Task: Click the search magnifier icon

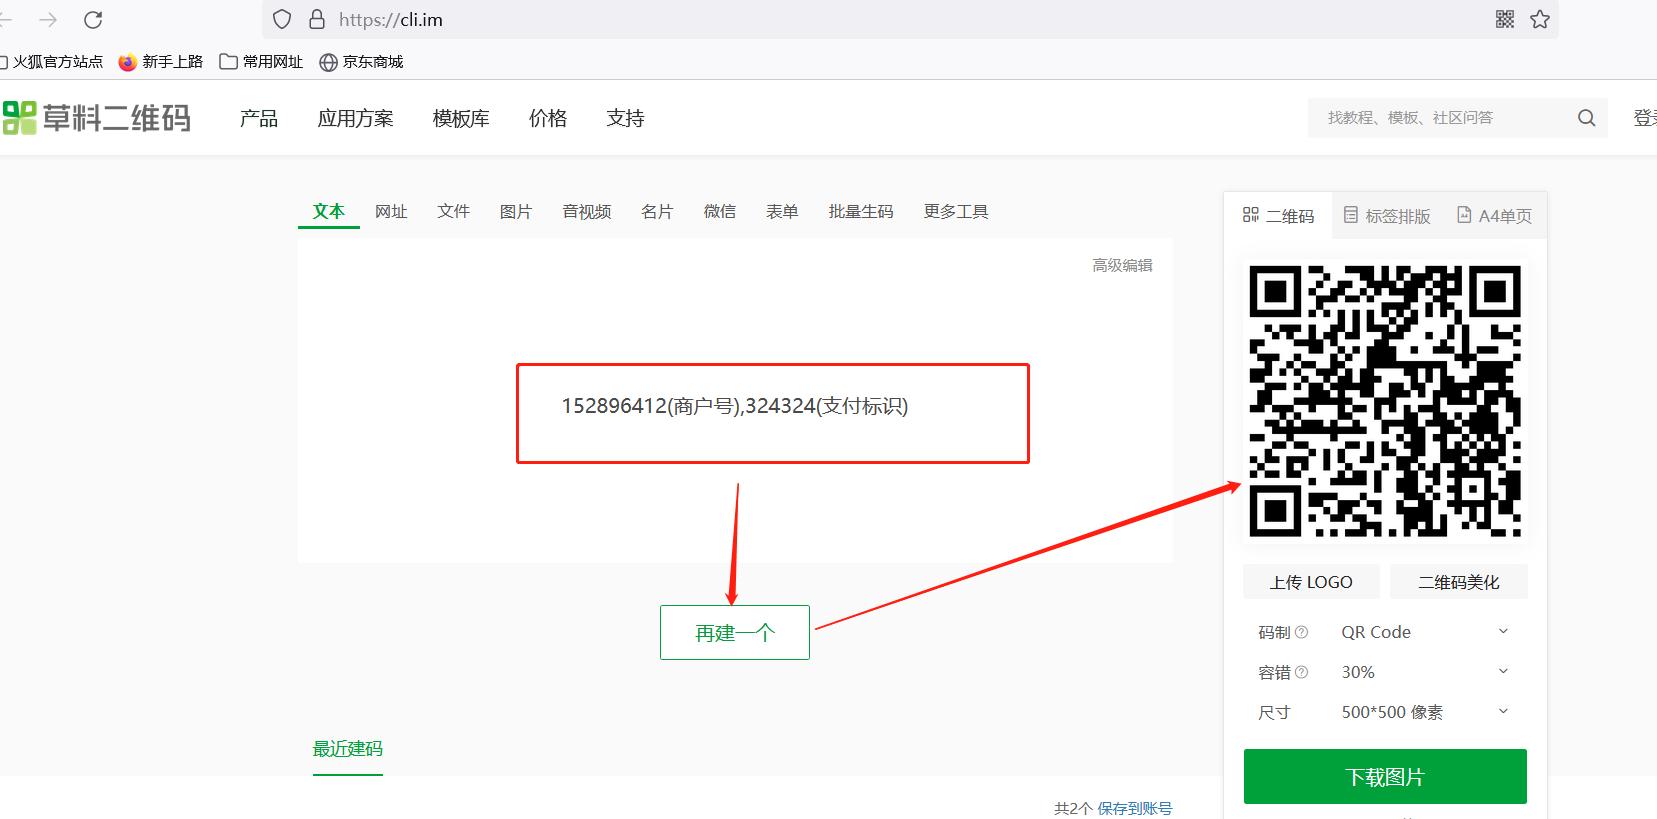Action: click(1586, 118)
